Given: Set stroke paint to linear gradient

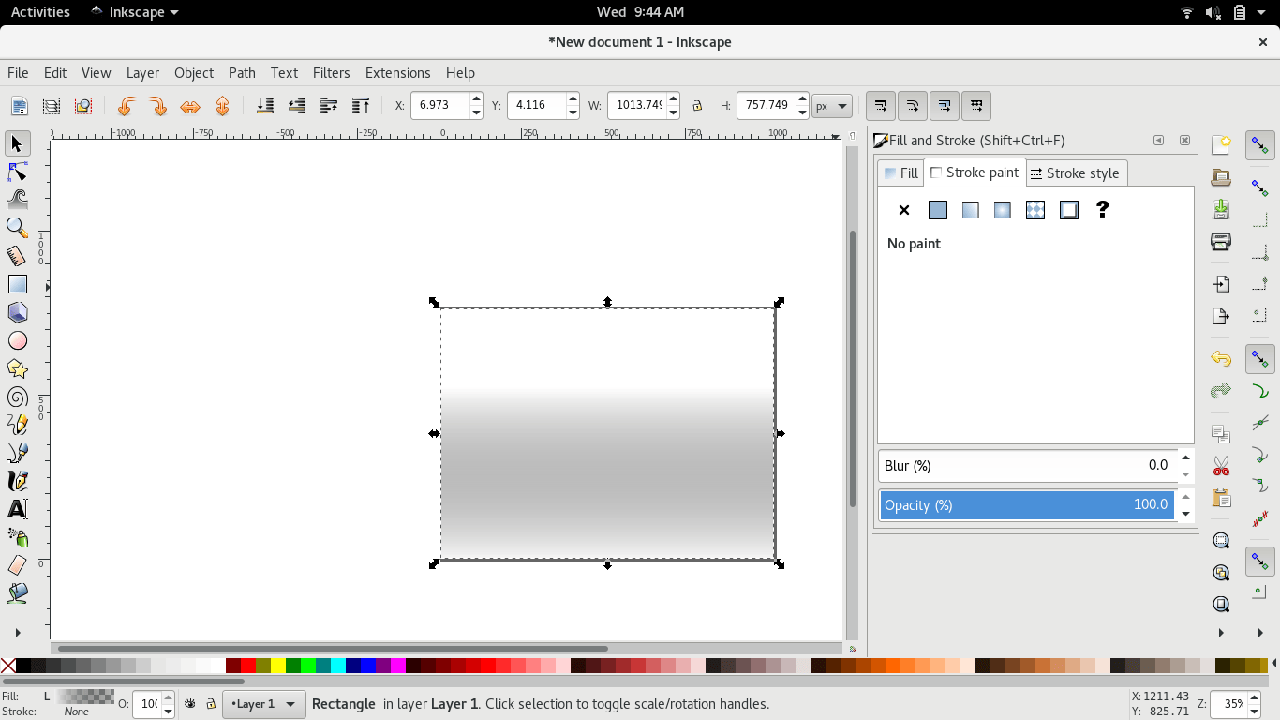Looking at the screenshot, I should tap(970, 210).
